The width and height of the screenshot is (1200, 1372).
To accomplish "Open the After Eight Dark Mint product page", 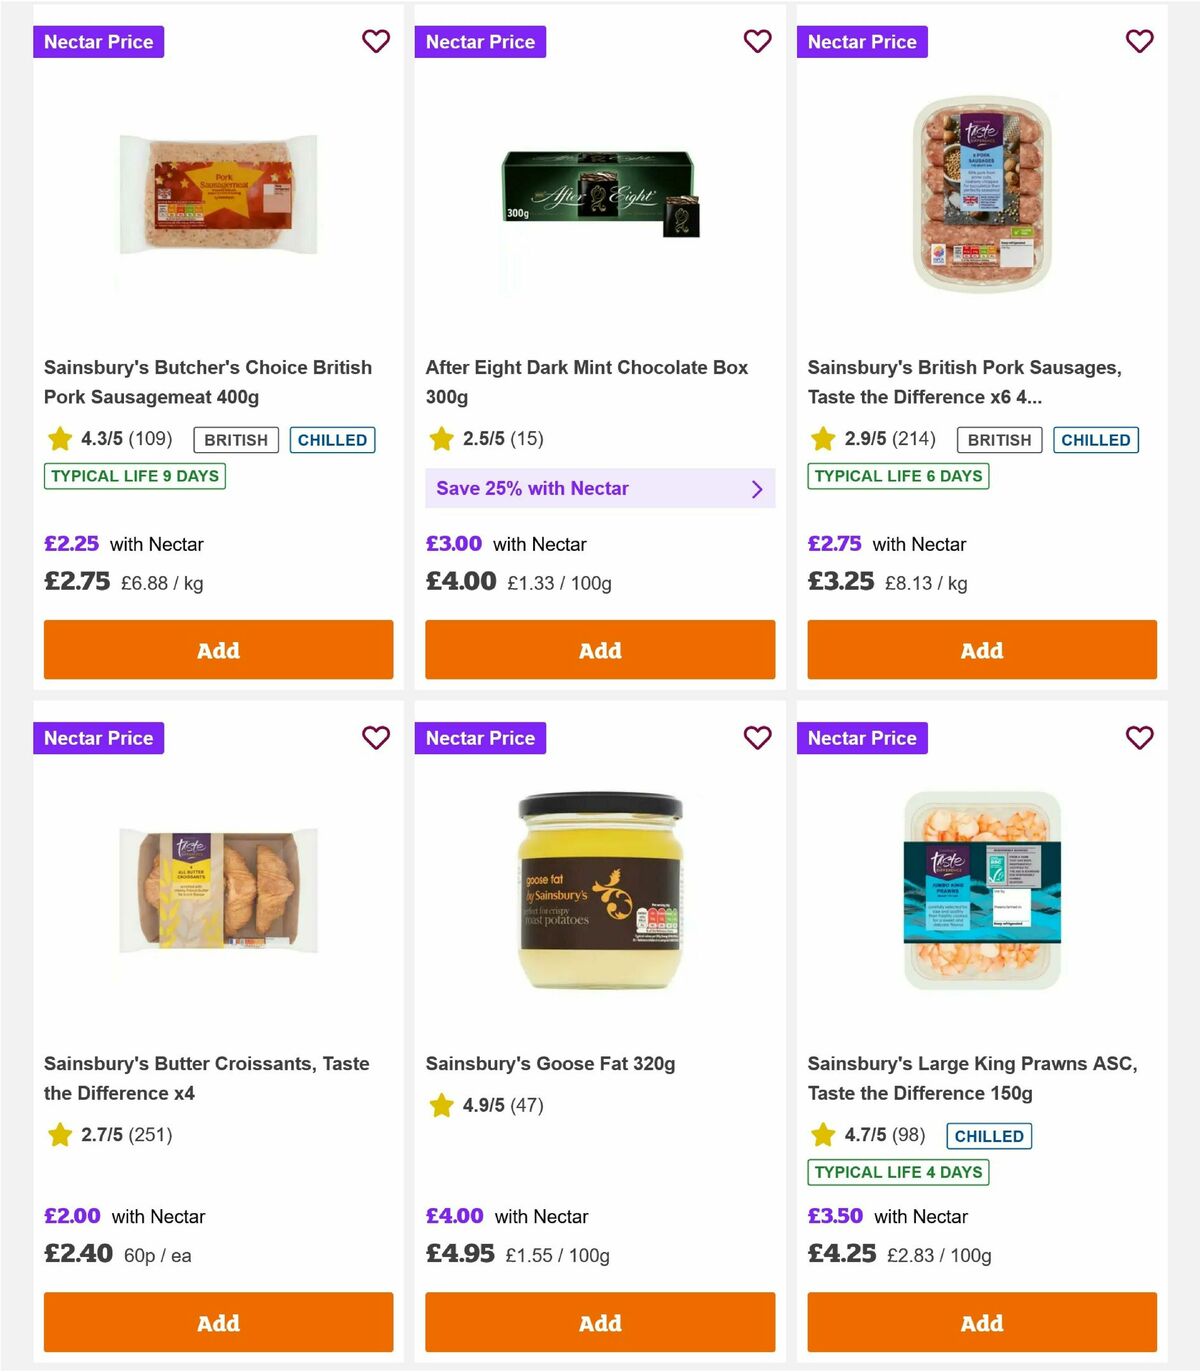I will (x=587, y=382).
